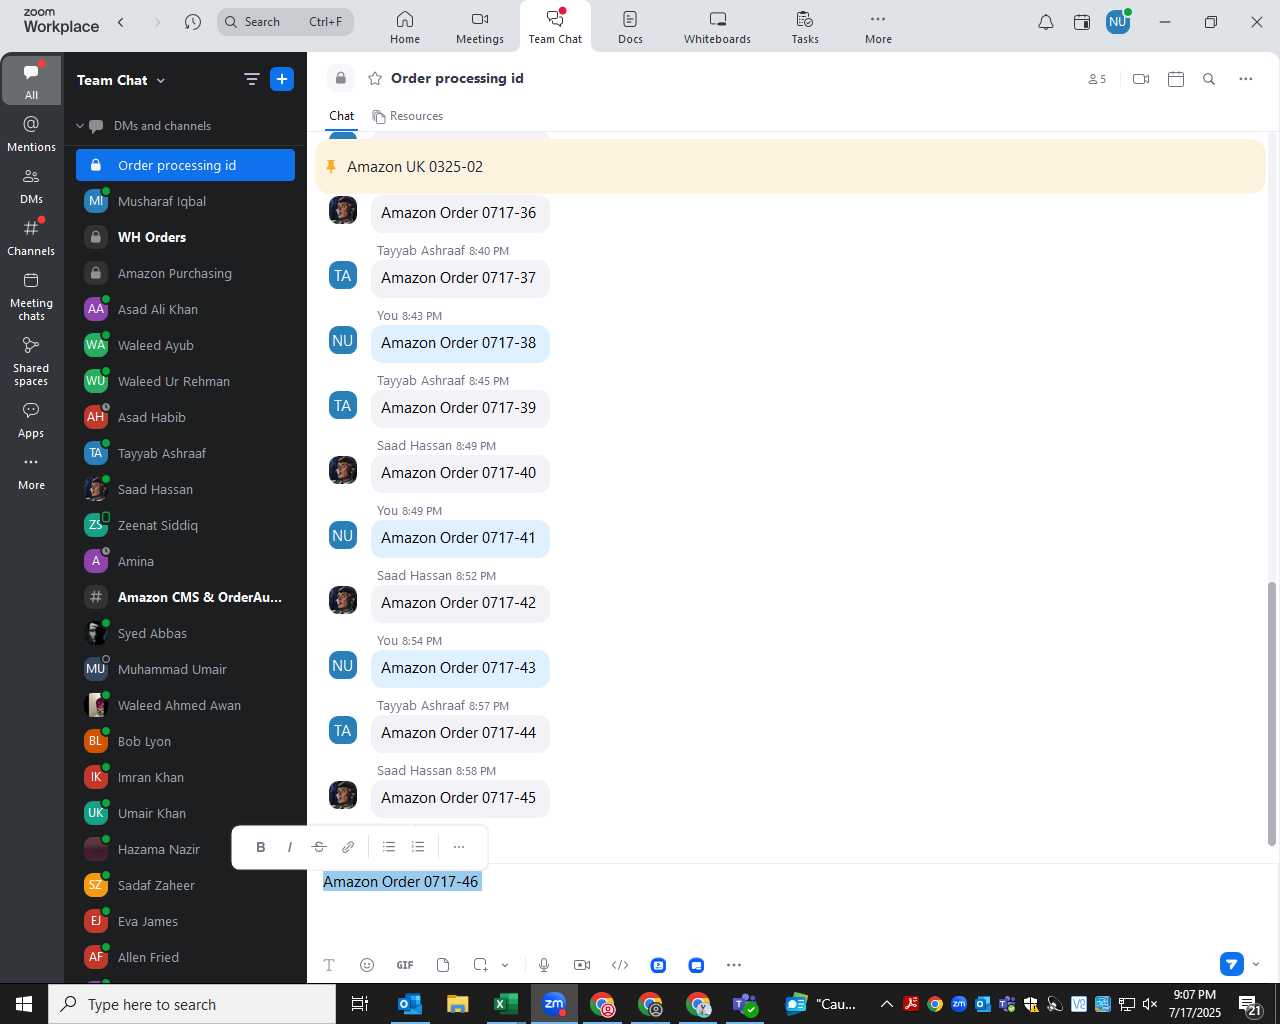
Task: Open chat with Musharaf Iqbal
Action: click(185, 201)
